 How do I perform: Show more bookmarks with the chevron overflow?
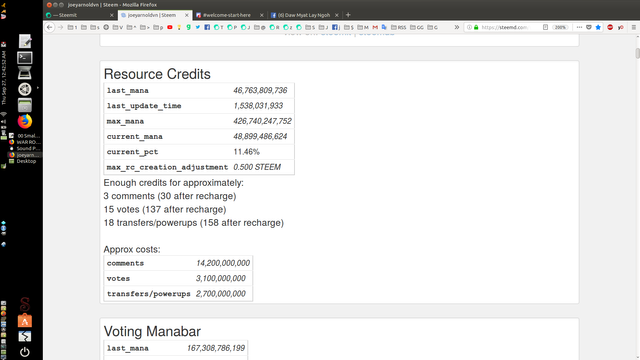click(x=457, y=27)
